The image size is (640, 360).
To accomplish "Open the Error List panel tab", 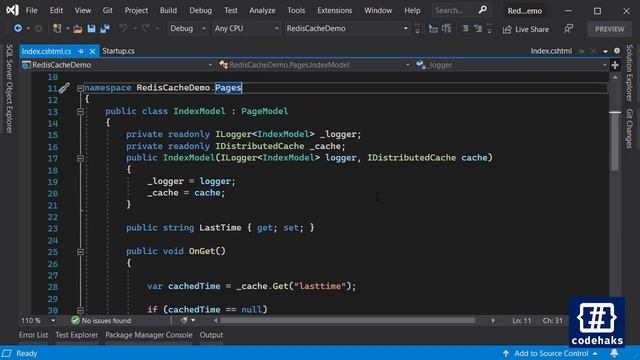I will click(x=33, y=335).
